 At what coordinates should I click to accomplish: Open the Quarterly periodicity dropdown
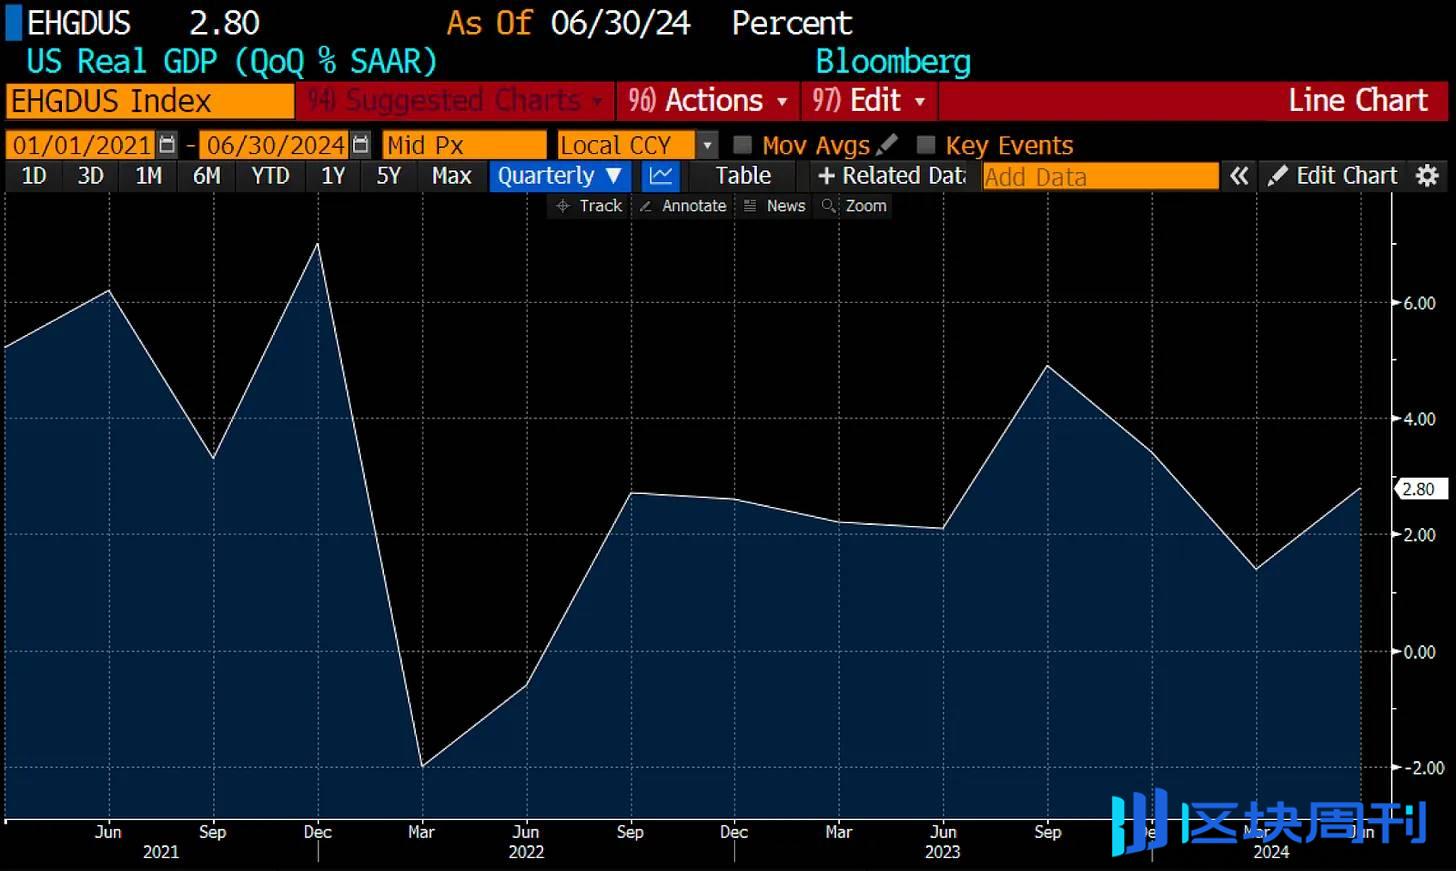[560, 176]
